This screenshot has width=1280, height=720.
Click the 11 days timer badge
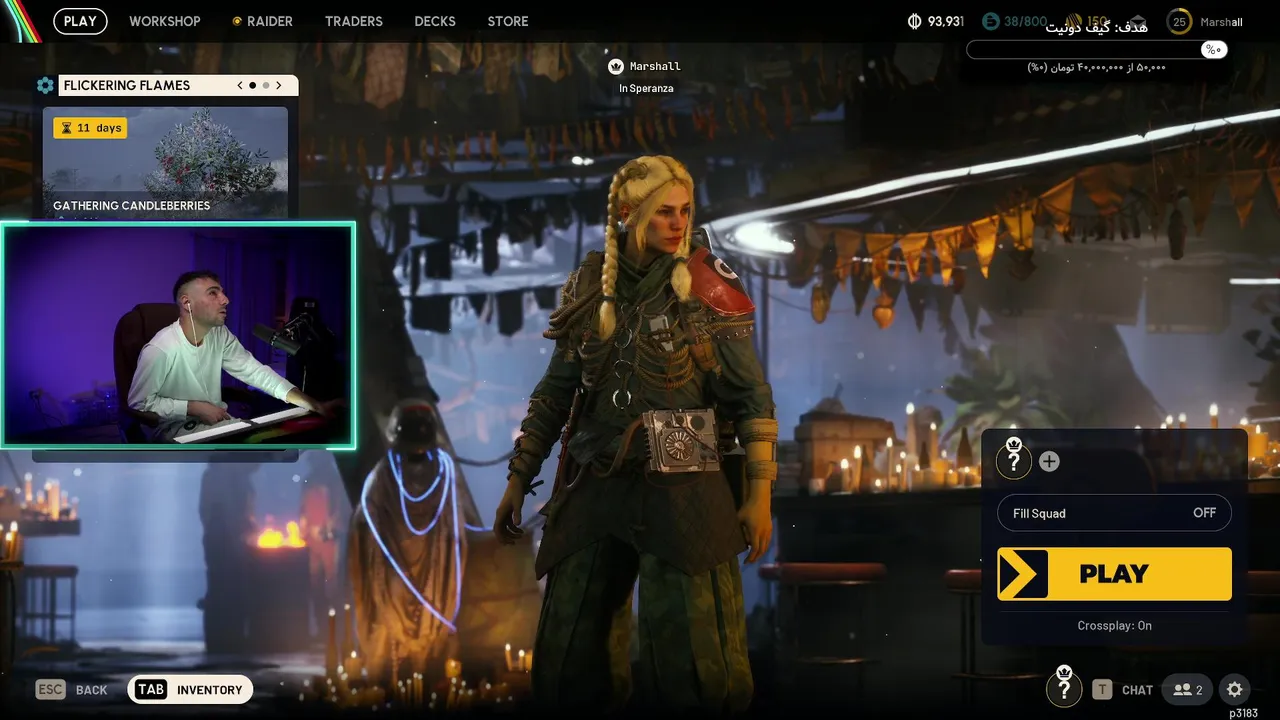tap(90, 128)
